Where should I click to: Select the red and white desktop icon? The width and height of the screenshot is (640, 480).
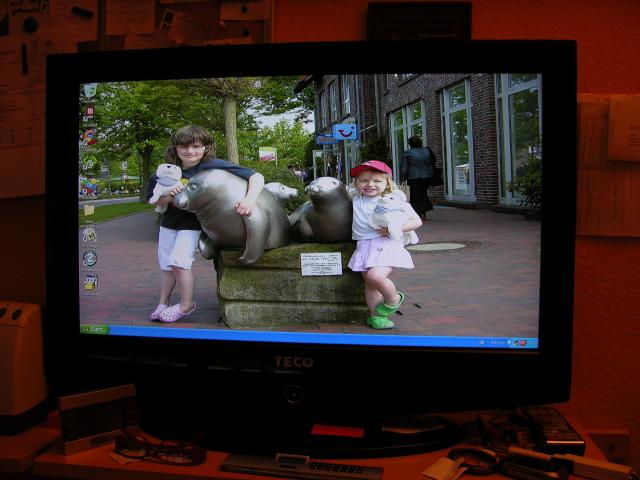90,113
